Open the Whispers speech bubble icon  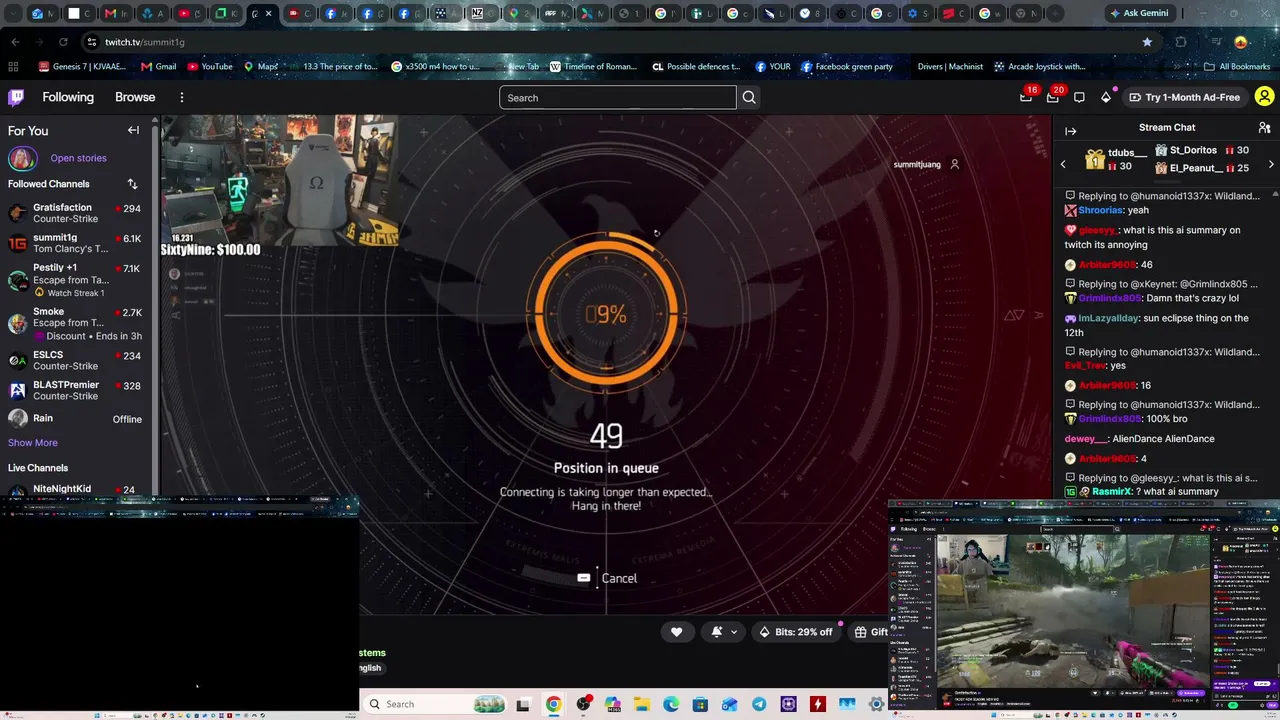click(1079, 97)
